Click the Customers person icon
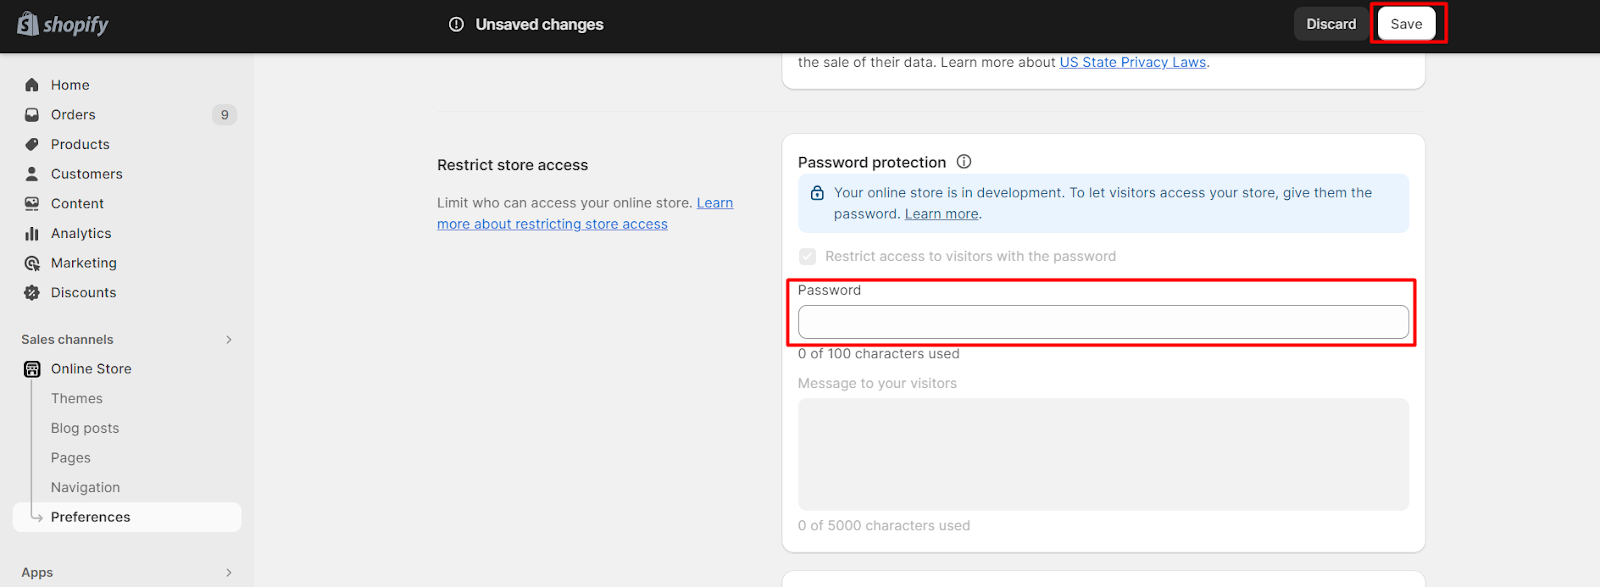Image resolution: width=1600 pixels, height=587 pixels. [32, 174]
